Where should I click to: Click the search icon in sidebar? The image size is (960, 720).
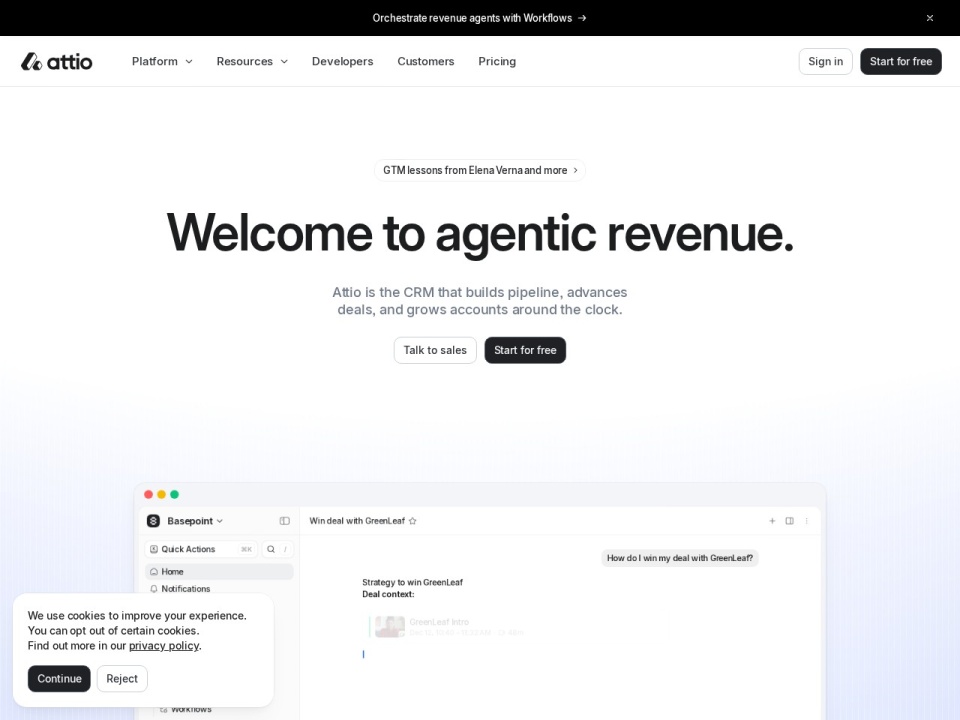point(271,549)
